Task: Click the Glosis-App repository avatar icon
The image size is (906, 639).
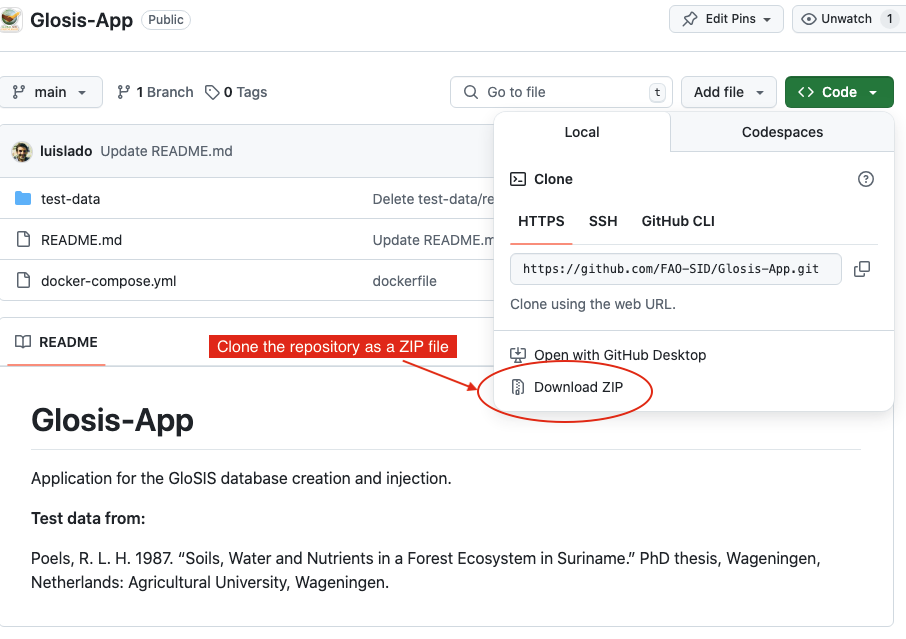Action: click(x=11, y=20)
